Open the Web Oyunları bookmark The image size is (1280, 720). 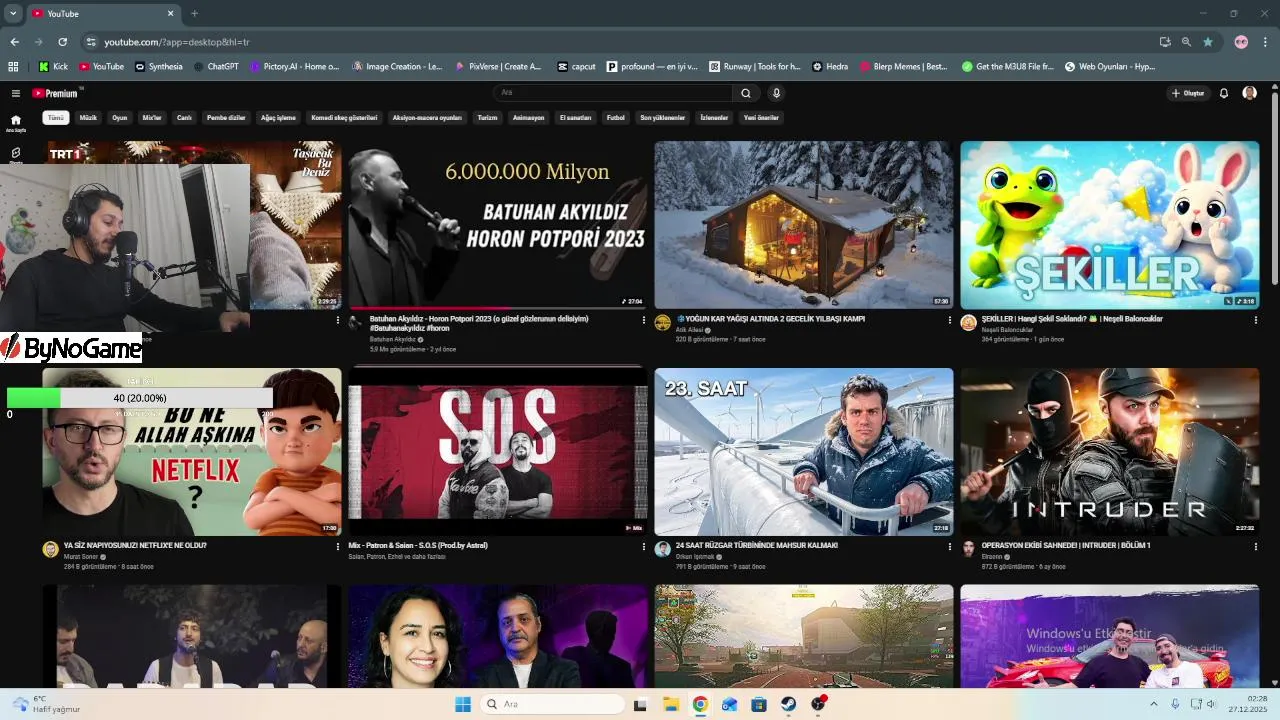pyautogui.click(x=1110, y=67)
